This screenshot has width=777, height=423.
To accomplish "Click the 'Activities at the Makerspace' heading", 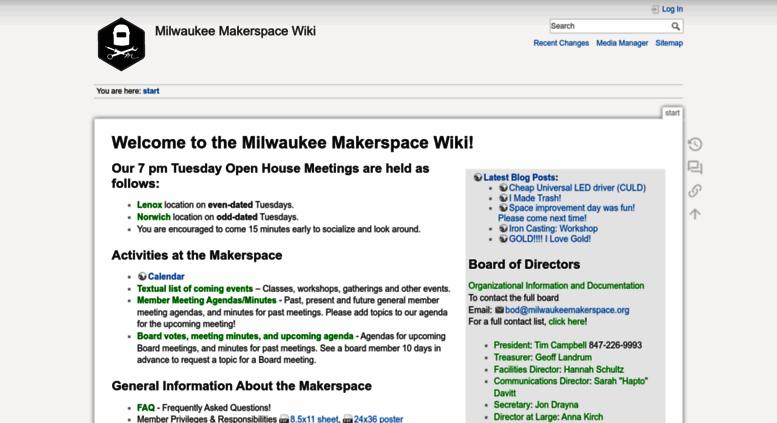I will [x=197, y=256].
